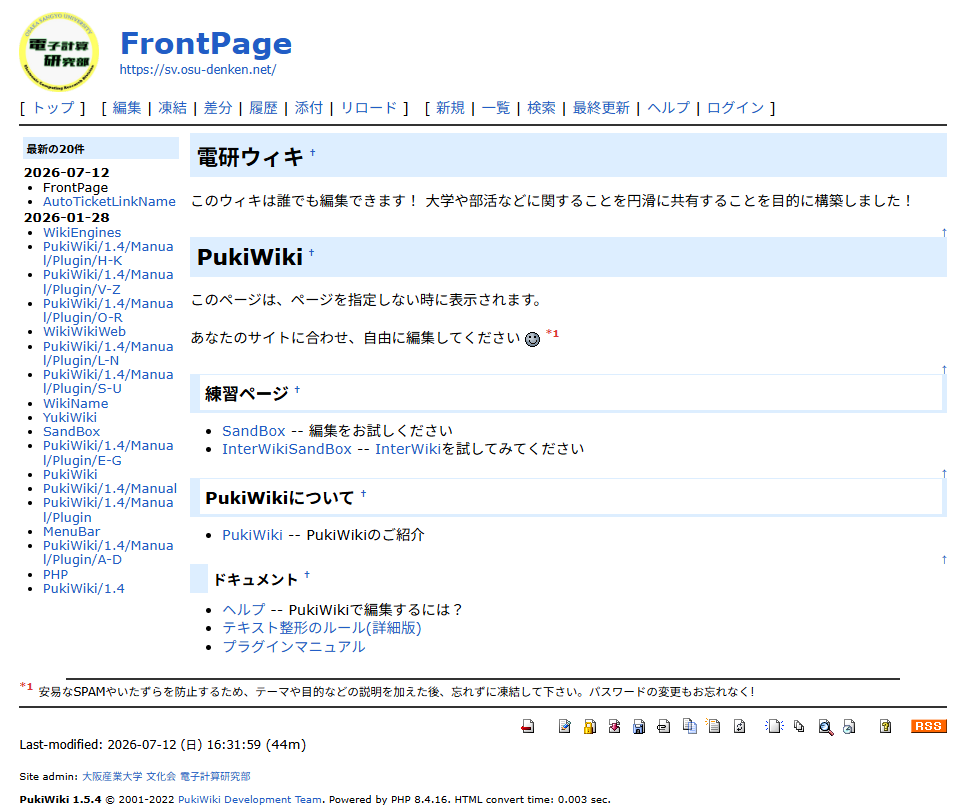The height and width of the screenshot is (805, 962).
Task: Click the new page icon with blue sparkles
Action: [774, 726]
